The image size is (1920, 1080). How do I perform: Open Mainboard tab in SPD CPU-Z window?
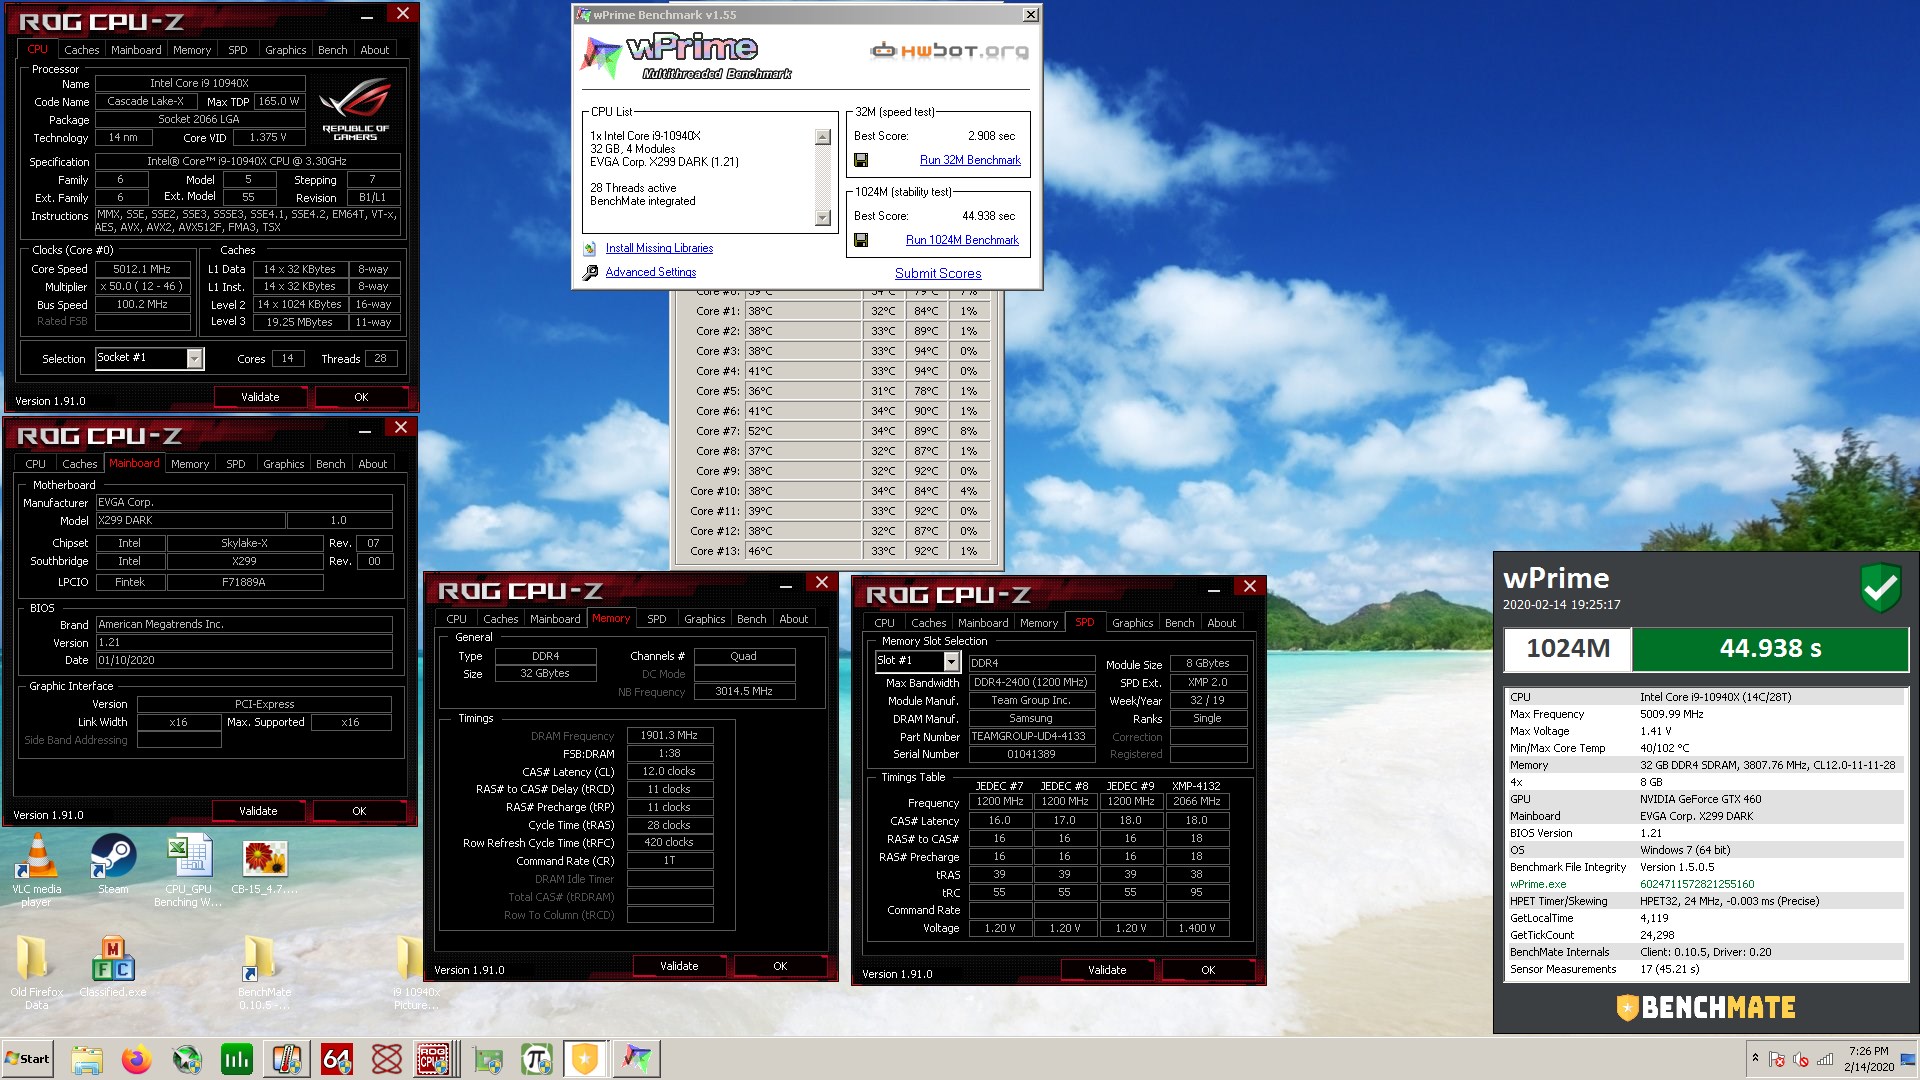[x=983, y=623]
